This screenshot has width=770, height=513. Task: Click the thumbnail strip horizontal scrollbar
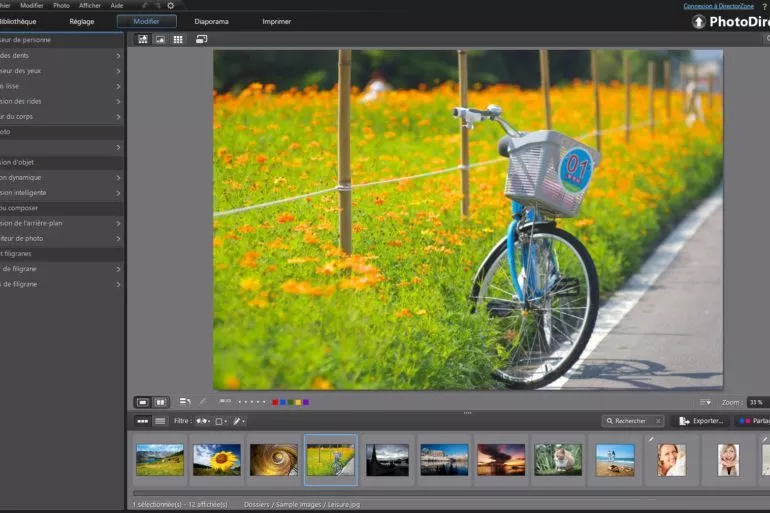tap(451, 493)
